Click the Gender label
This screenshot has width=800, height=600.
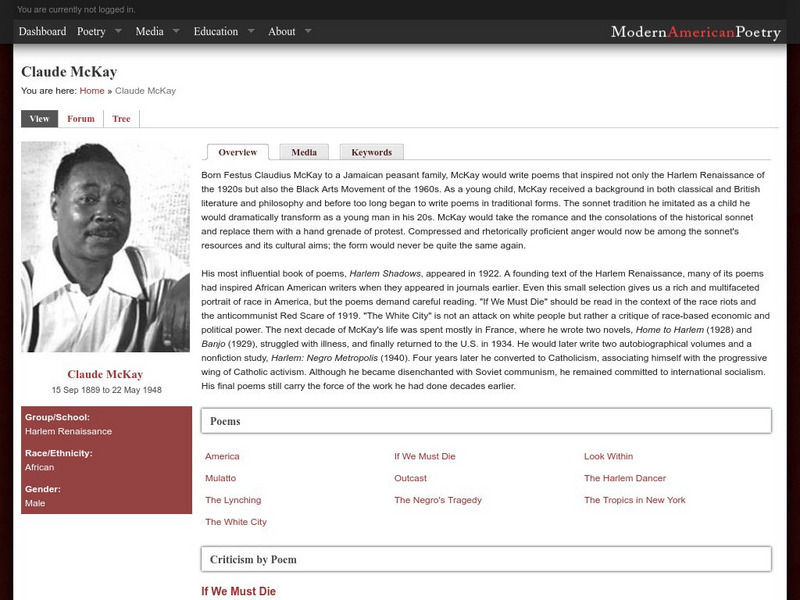pyautogui.click(x=43, y=489)
